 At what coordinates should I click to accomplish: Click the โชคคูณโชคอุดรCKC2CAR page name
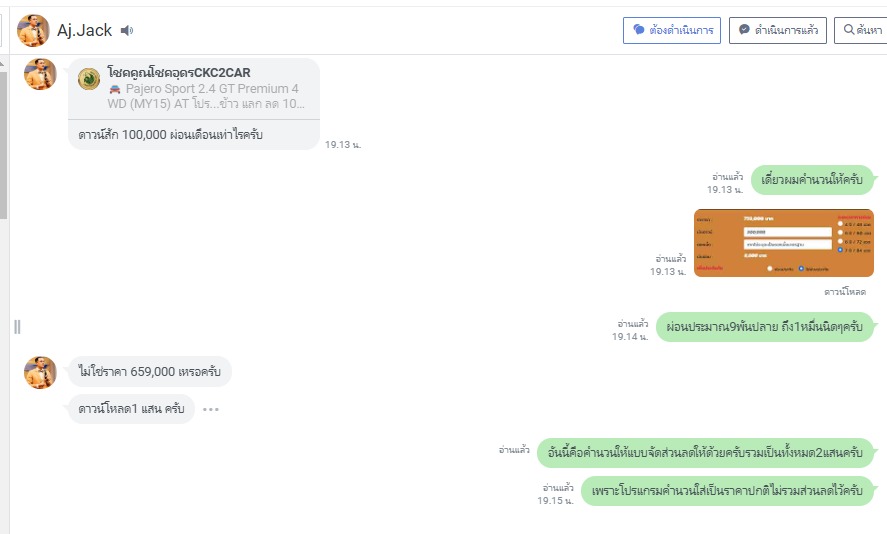(179, 73)
